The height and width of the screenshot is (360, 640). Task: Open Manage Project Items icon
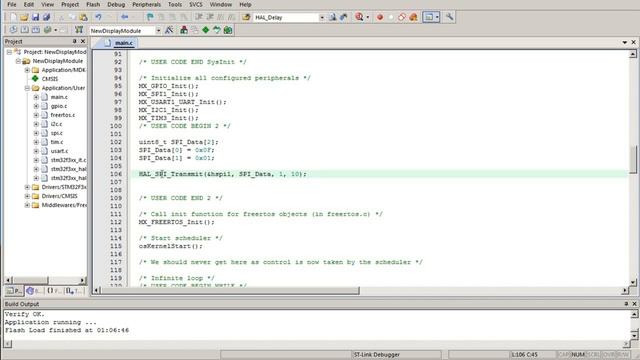(184, 30)
